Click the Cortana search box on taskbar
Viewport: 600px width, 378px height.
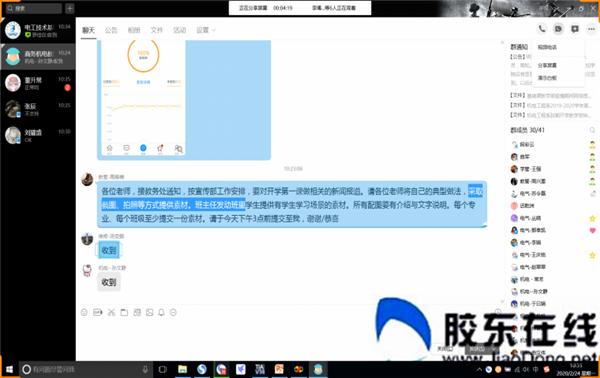pos(87,369)
